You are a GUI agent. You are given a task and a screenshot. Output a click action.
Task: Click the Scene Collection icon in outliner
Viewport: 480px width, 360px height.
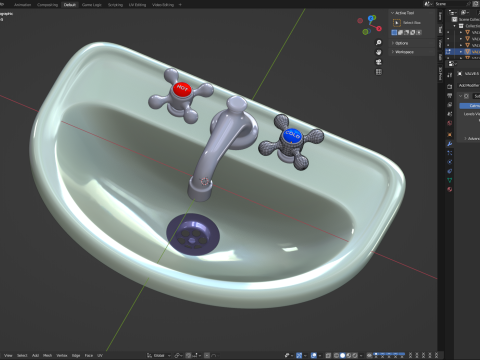point(454,19)
